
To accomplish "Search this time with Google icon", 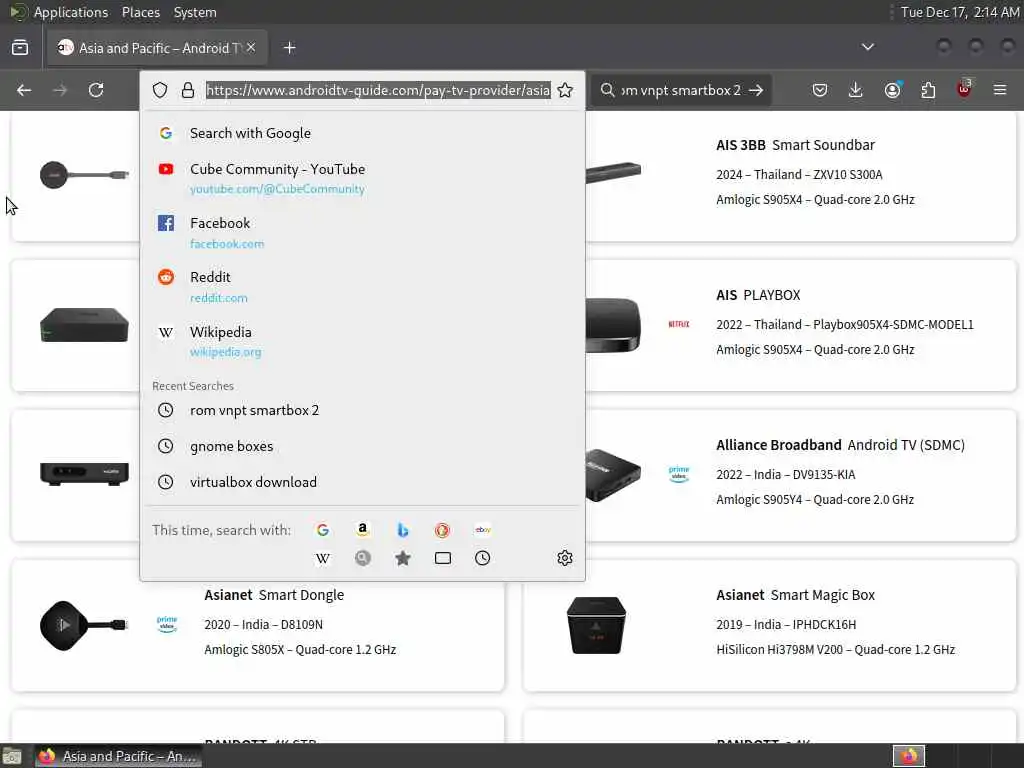I will pyautogui.click(x=323, y=530).
